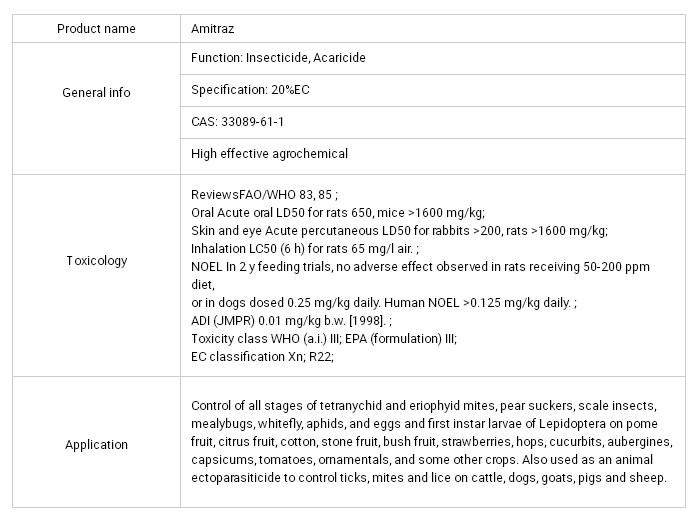
Task: Click the ectoparasiticide ticks and lice line
Action: pos(428,478)
